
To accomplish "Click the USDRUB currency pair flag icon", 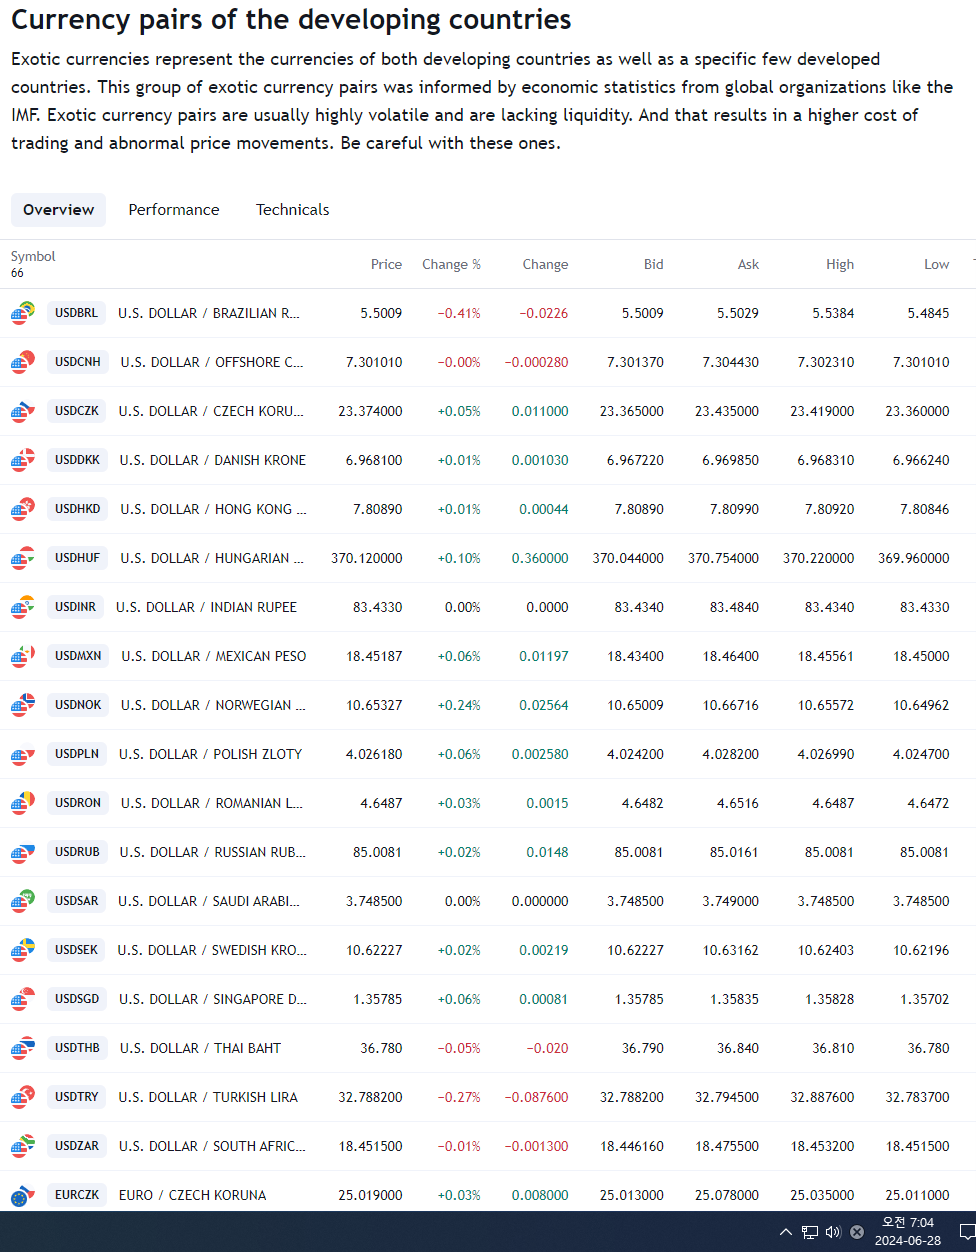I will click(23, 852).
